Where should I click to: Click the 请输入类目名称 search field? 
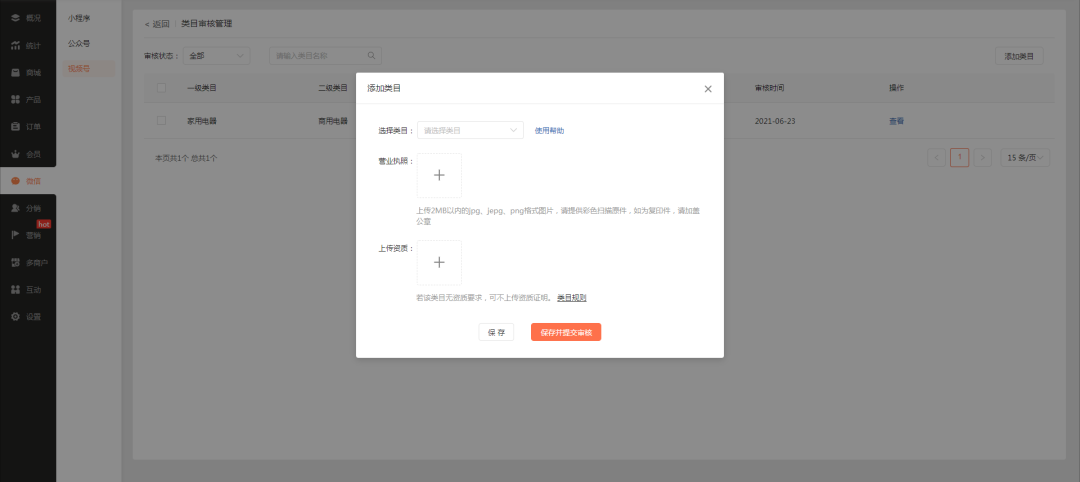pos(320,56)
